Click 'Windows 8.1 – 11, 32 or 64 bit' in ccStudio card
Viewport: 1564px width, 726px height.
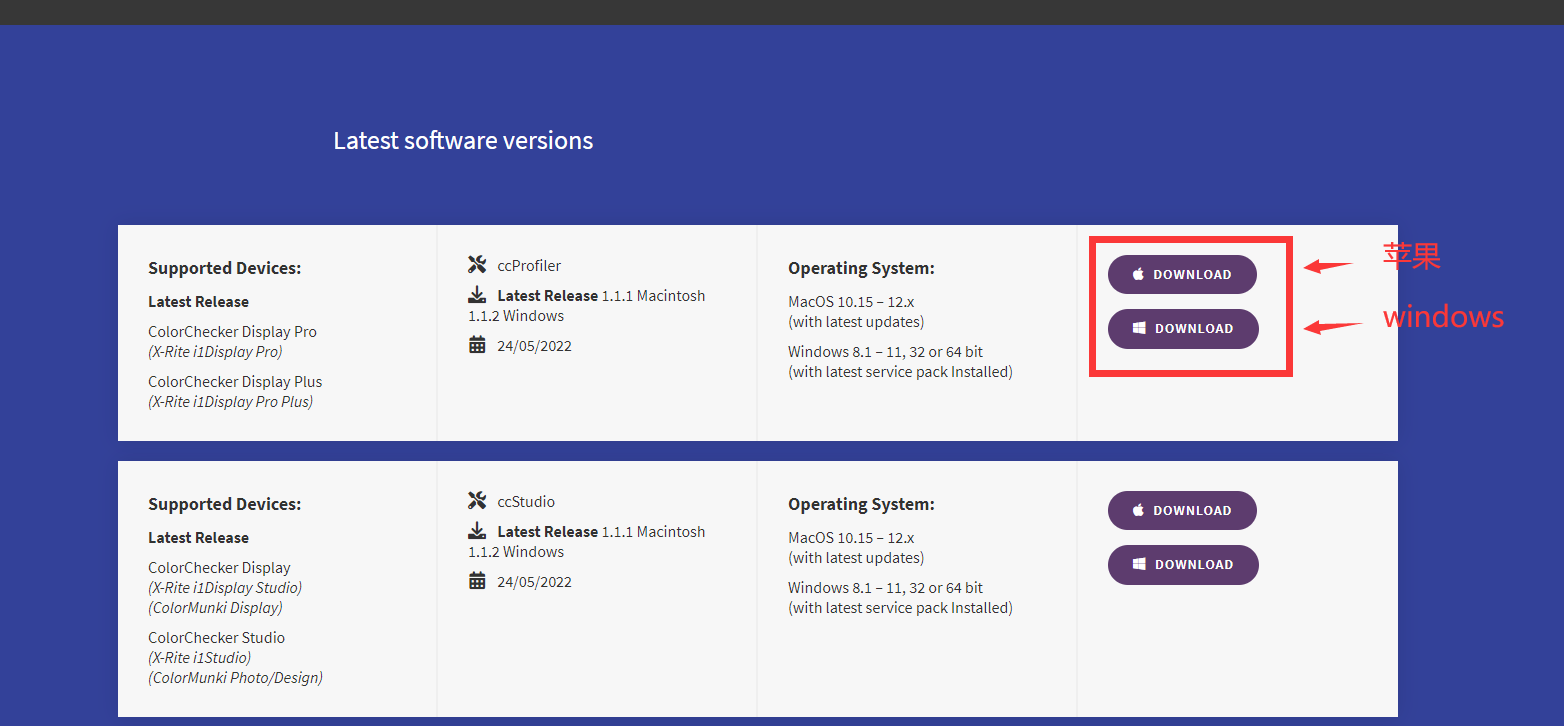click(x=885, y=588)
